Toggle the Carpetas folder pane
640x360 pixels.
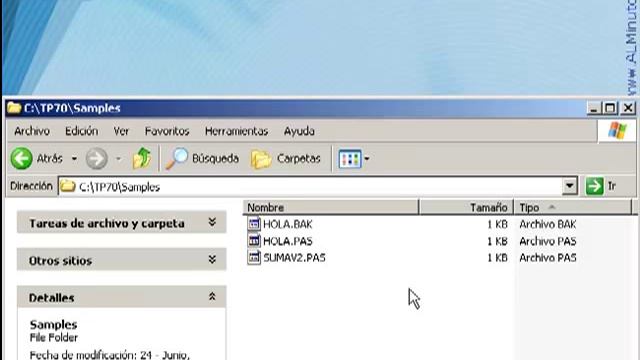click(286, 158)
